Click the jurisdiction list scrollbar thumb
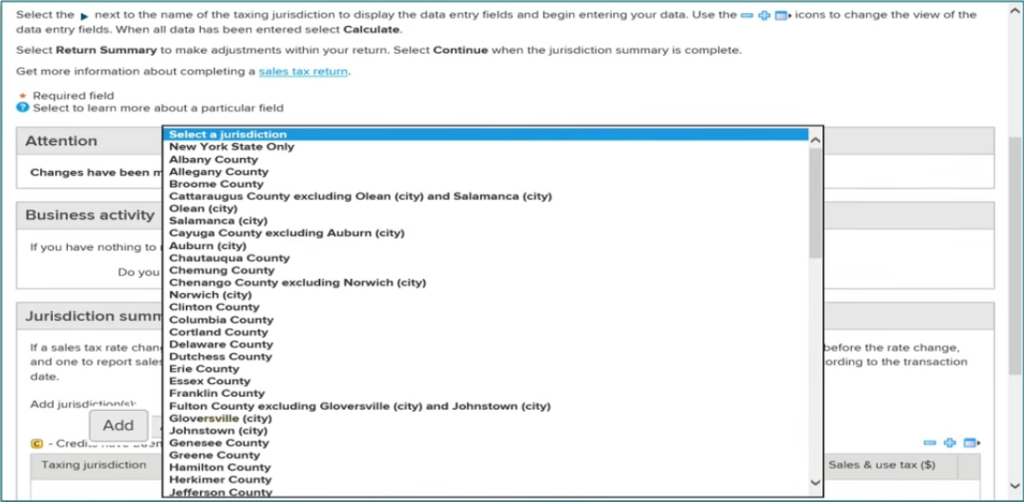 [x=815, y=202]
